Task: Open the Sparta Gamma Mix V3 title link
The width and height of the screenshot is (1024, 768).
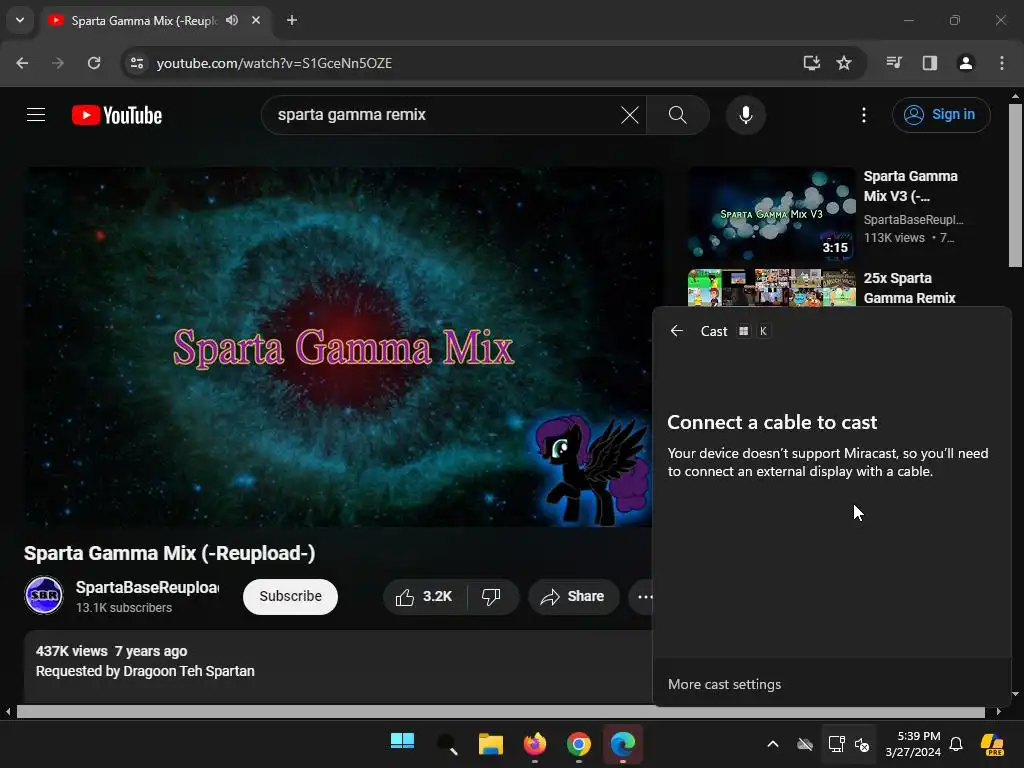Action: pyautogui.click(x=910, y=186)
